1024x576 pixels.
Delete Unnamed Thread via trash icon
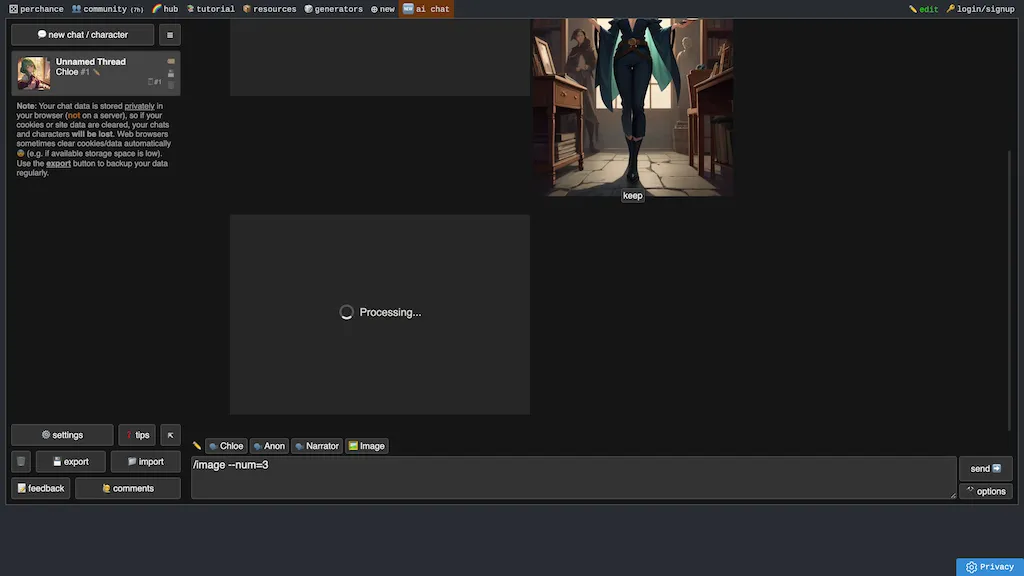(171, 85)
